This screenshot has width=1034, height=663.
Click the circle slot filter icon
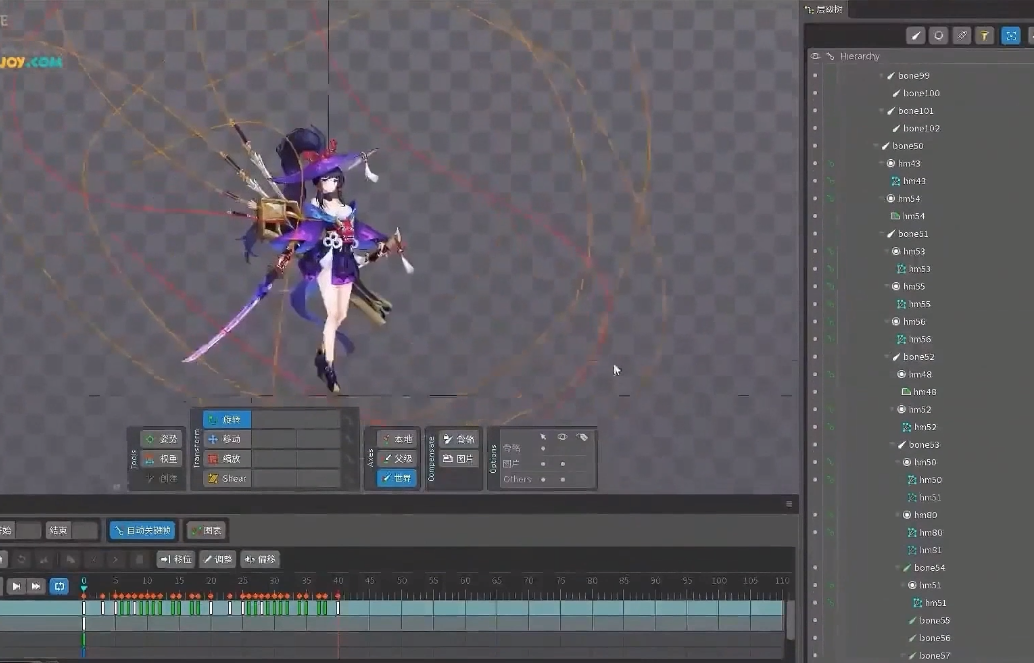tap(939, 36)
